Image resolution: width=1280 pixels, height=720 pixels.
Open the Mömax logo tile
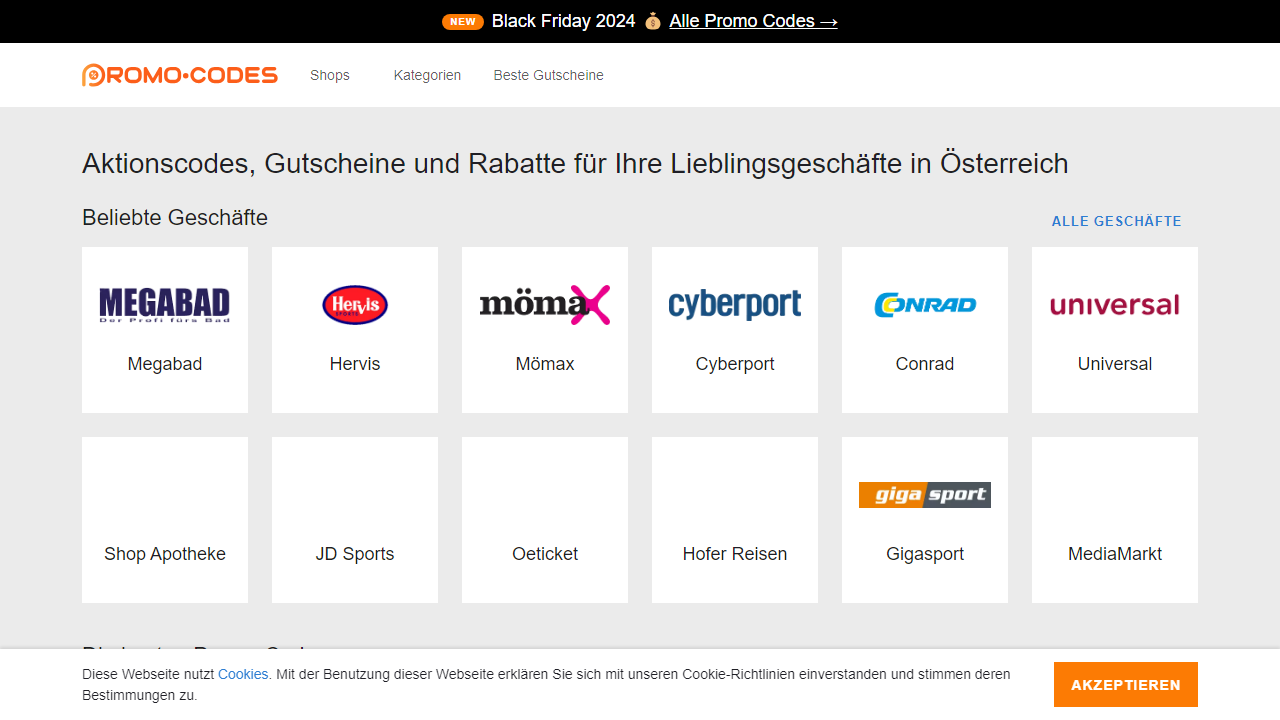point(545,305)
